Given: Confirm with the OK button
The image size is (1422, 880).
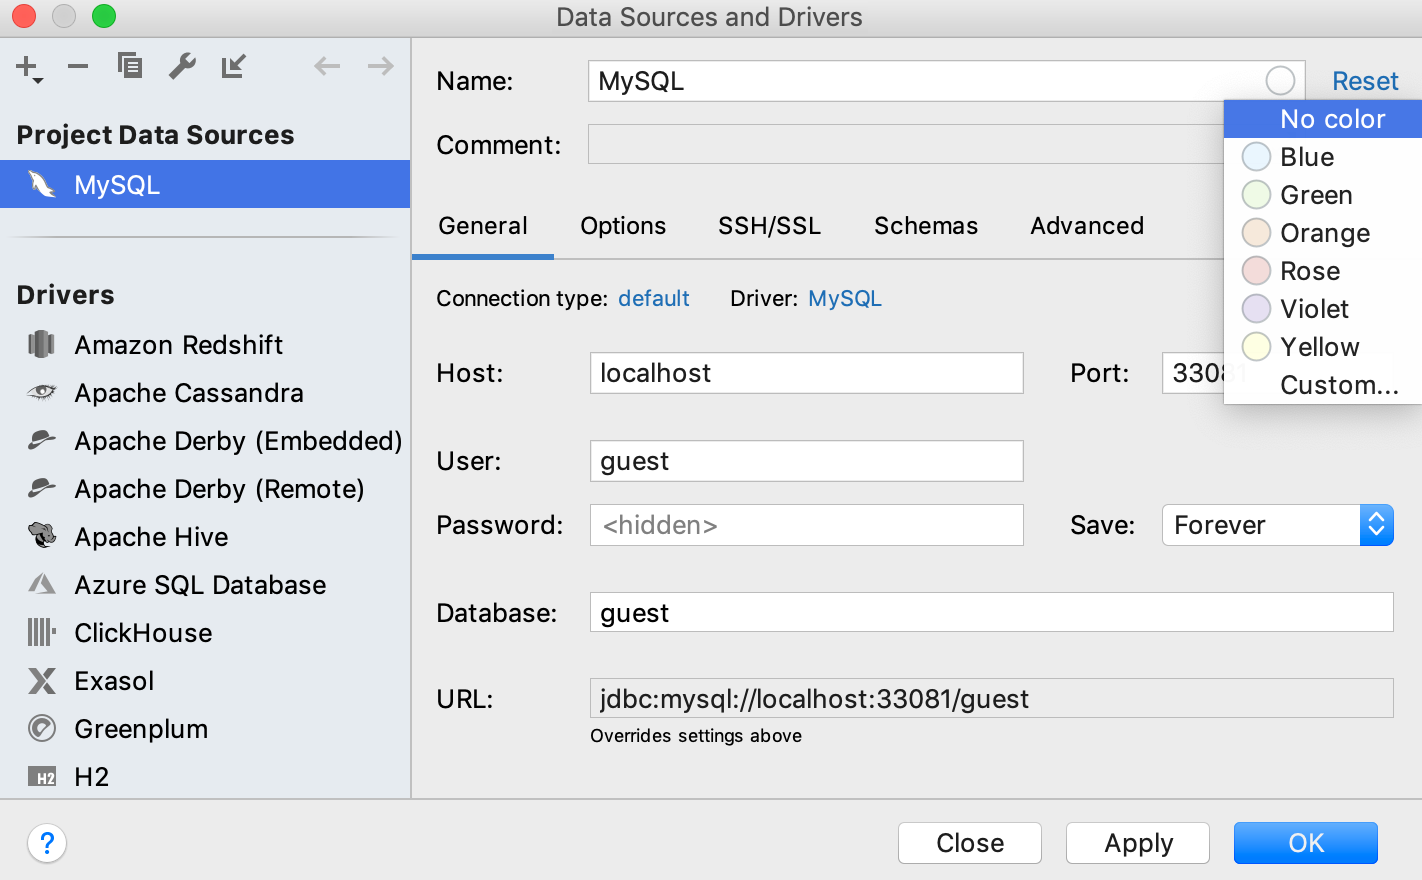Looking at the screenshot, I should 1306,843.
